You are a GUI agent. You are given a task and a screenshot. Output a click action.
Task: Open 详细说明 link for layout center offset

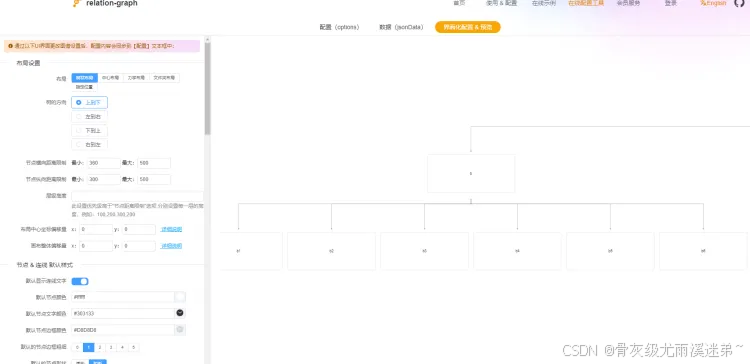point(171,230)
